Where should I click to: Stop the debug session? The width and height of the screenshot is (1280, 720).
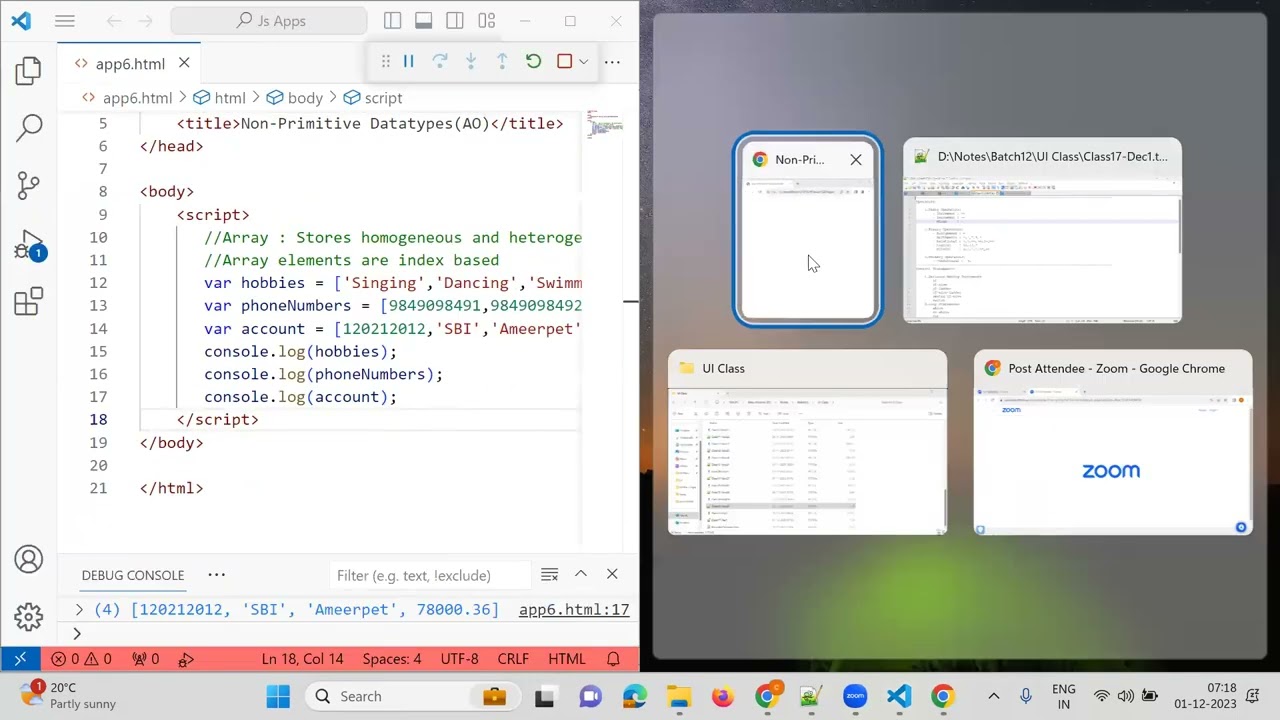click(x=564, y=62)
